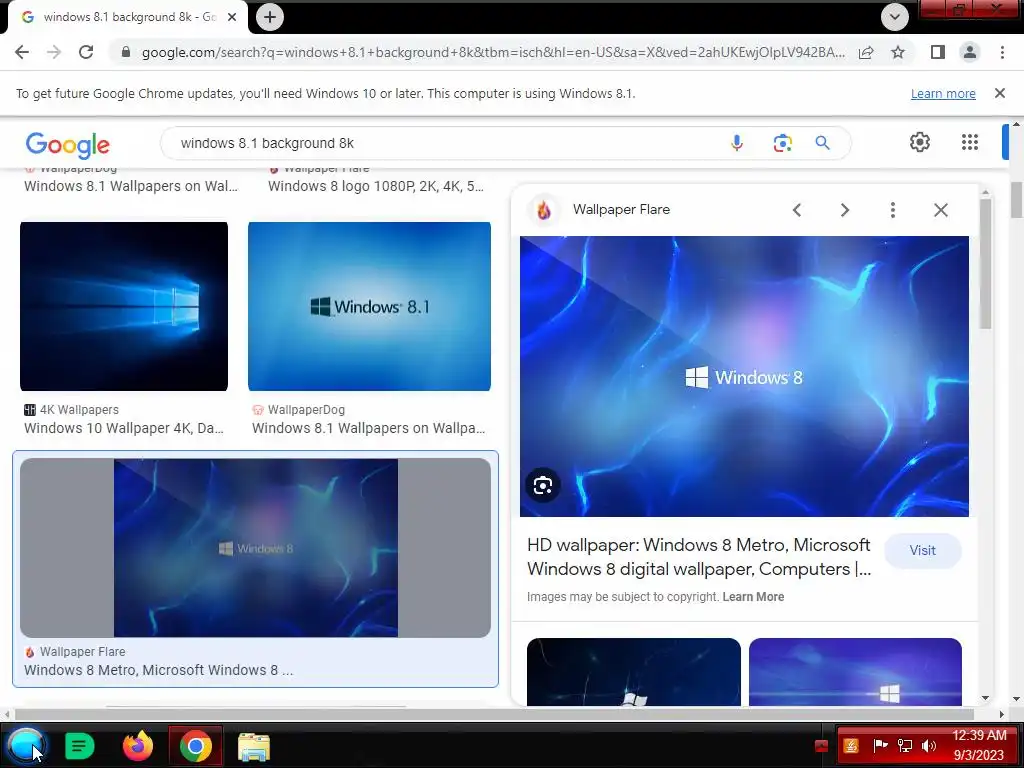The image size is (1024, 768).
Task: Open the Windows 8.1 blue logo thumbnail
Action: pyautogui.click(x=369, y=306)
